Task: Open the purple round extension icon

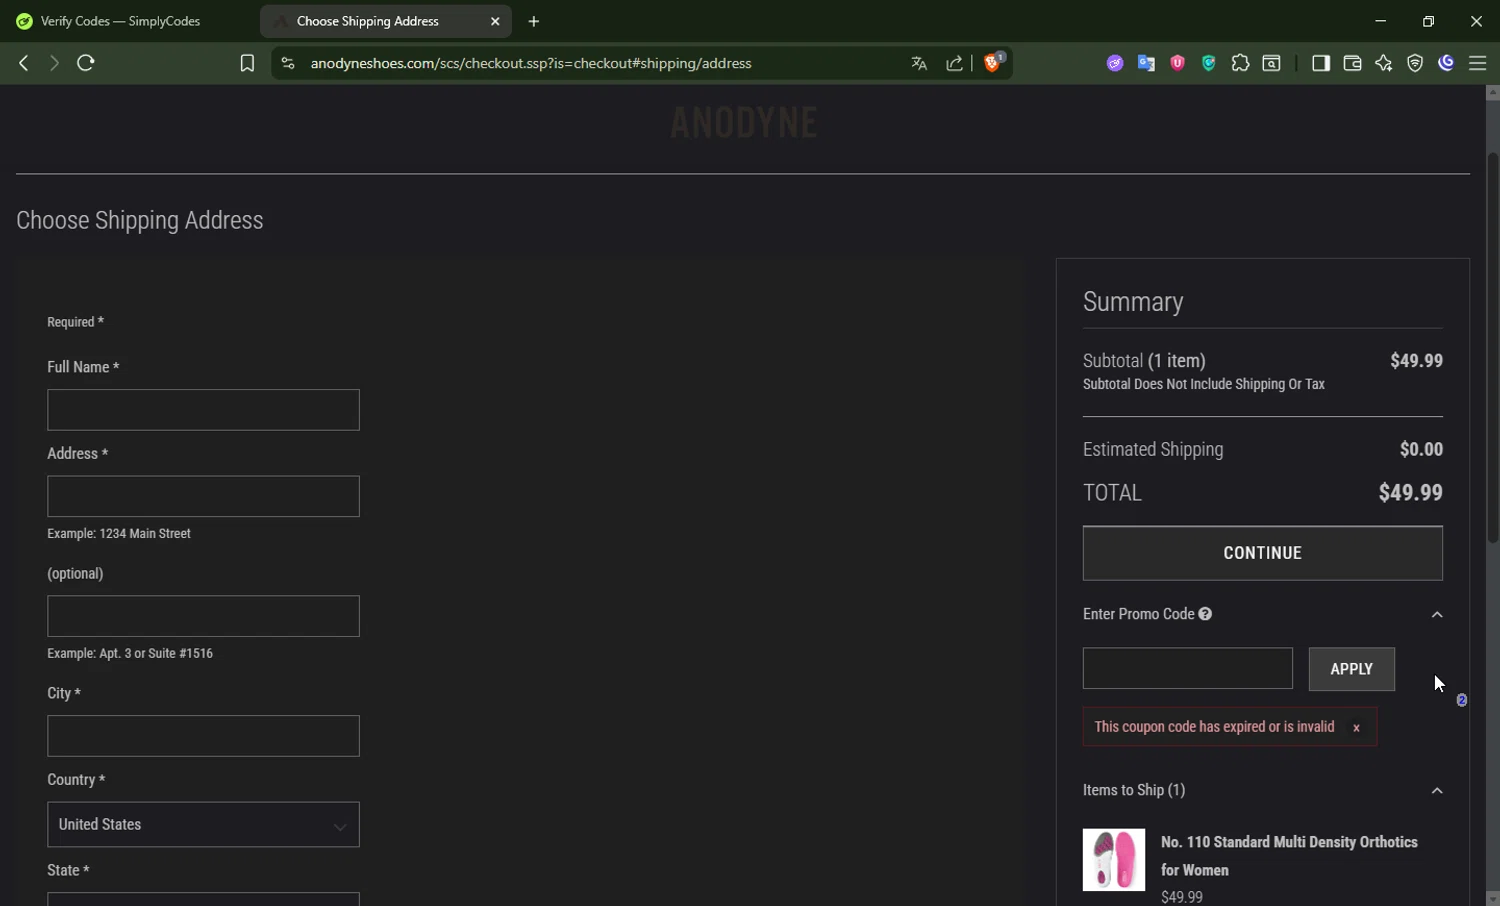Action: [x=1115, y=63]
